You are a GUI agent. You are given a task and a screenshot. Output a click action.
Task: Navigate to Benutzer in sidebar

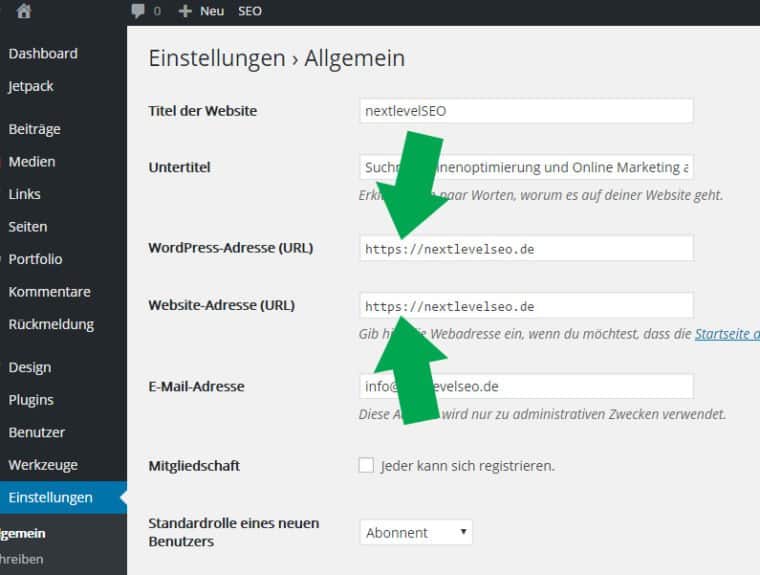tap(36, 432)
